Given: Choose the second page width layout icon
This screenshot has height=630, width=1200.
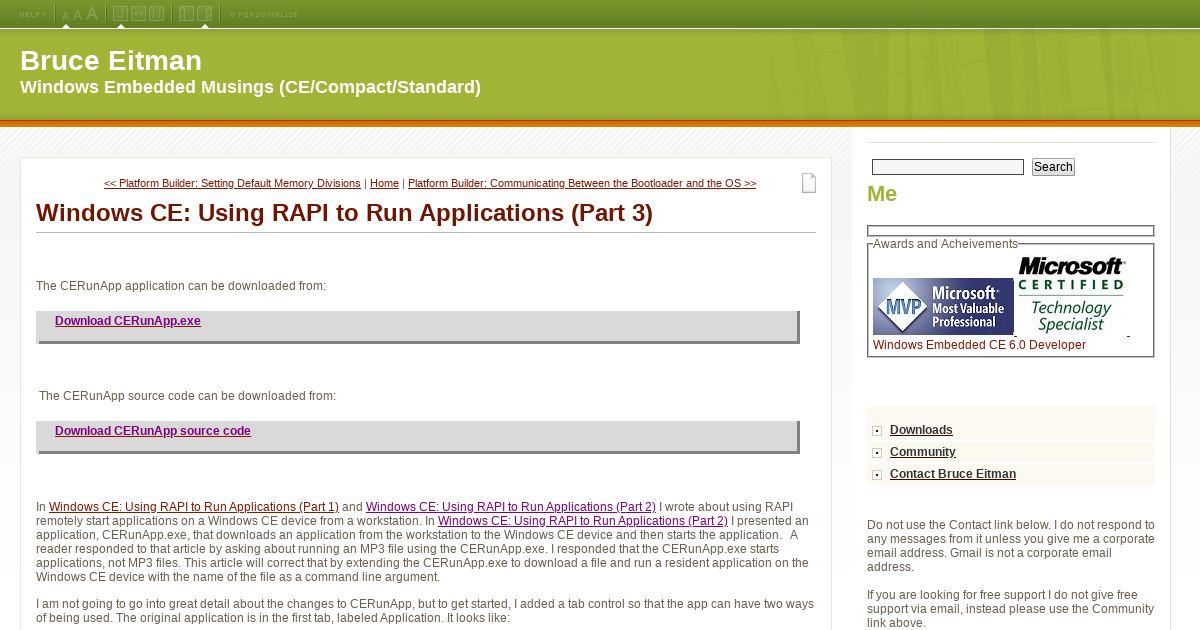Looking at the screenshot, I should (x=138, y=14).
